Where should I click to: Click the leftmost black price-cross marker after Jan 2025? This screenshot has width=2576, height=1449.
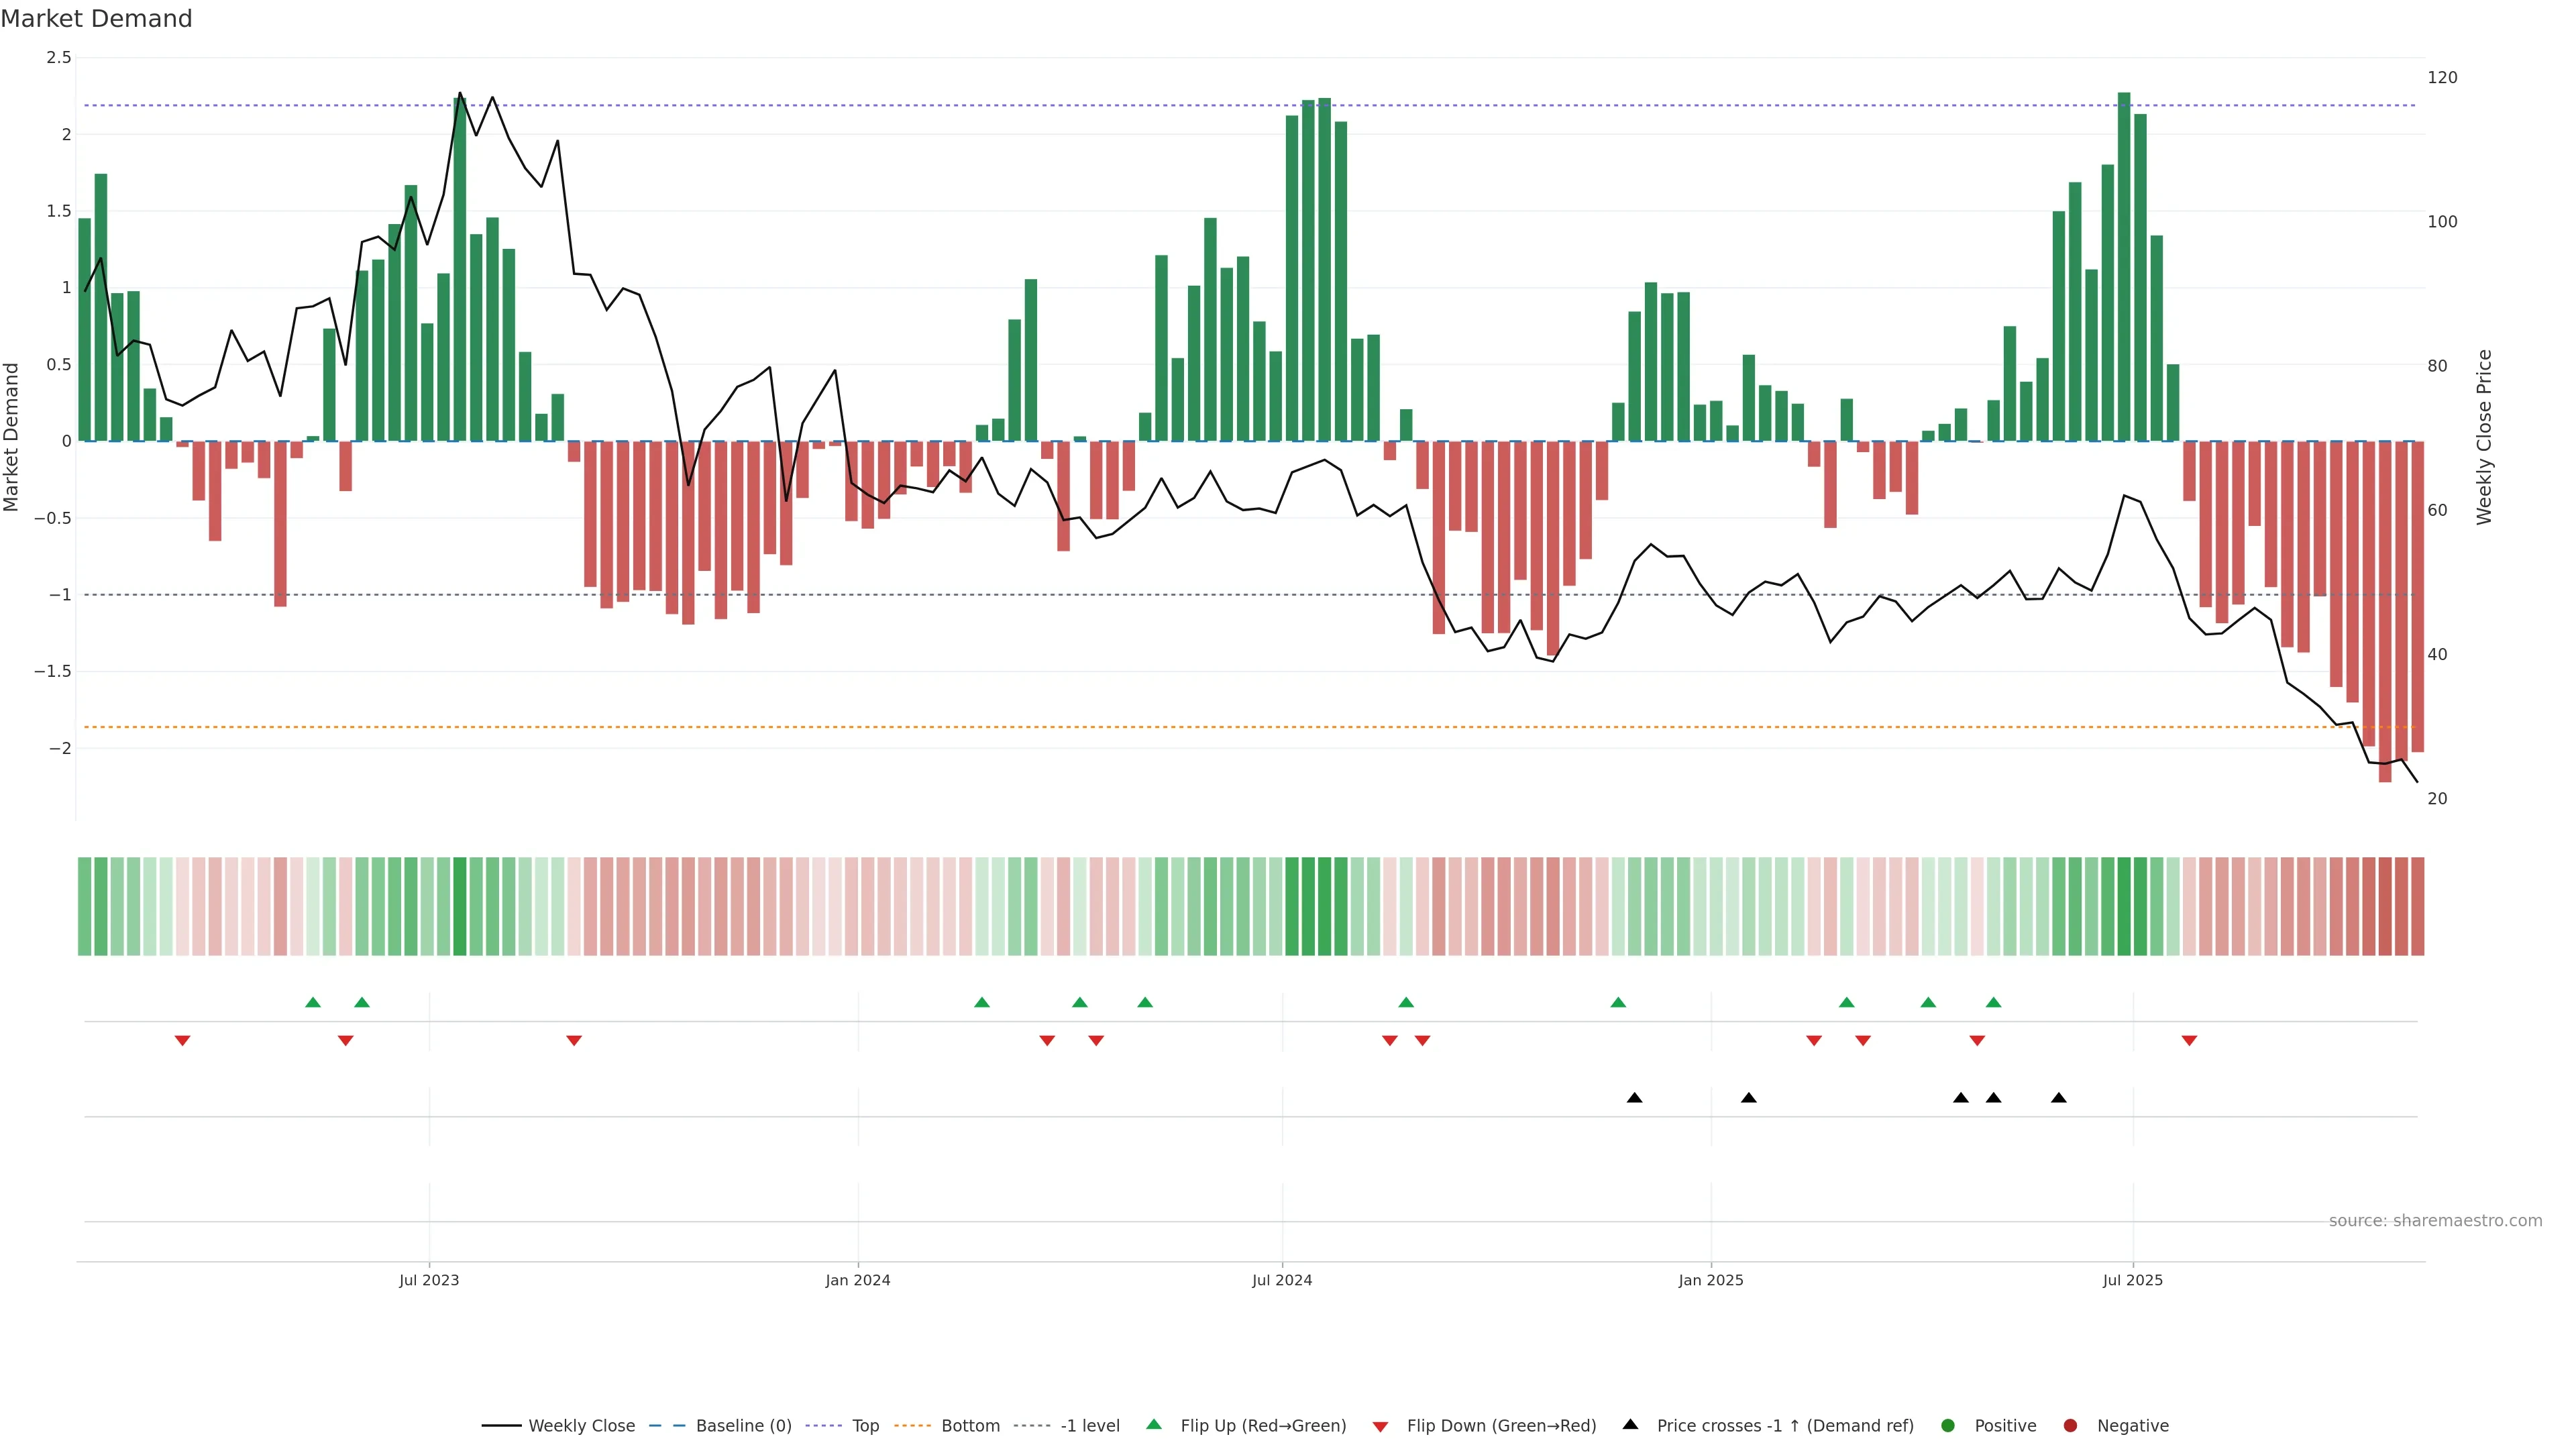tap(1748, 1098)
